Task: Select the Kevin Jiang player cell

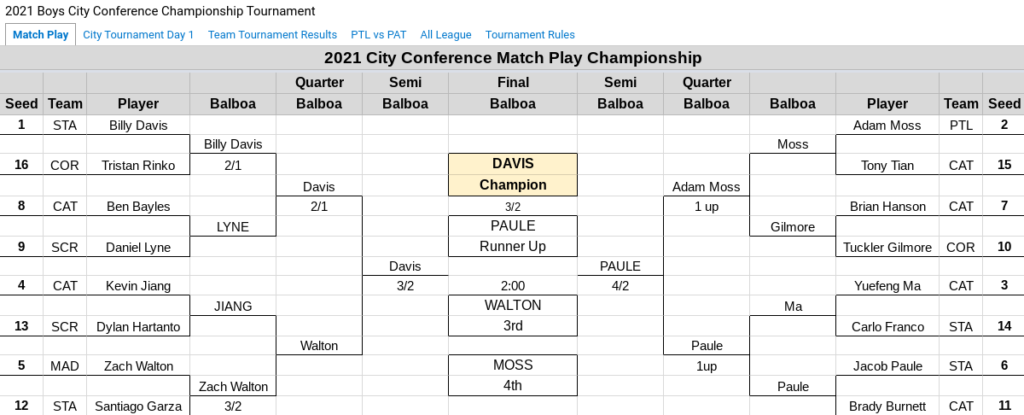Action: pos(138,286)
